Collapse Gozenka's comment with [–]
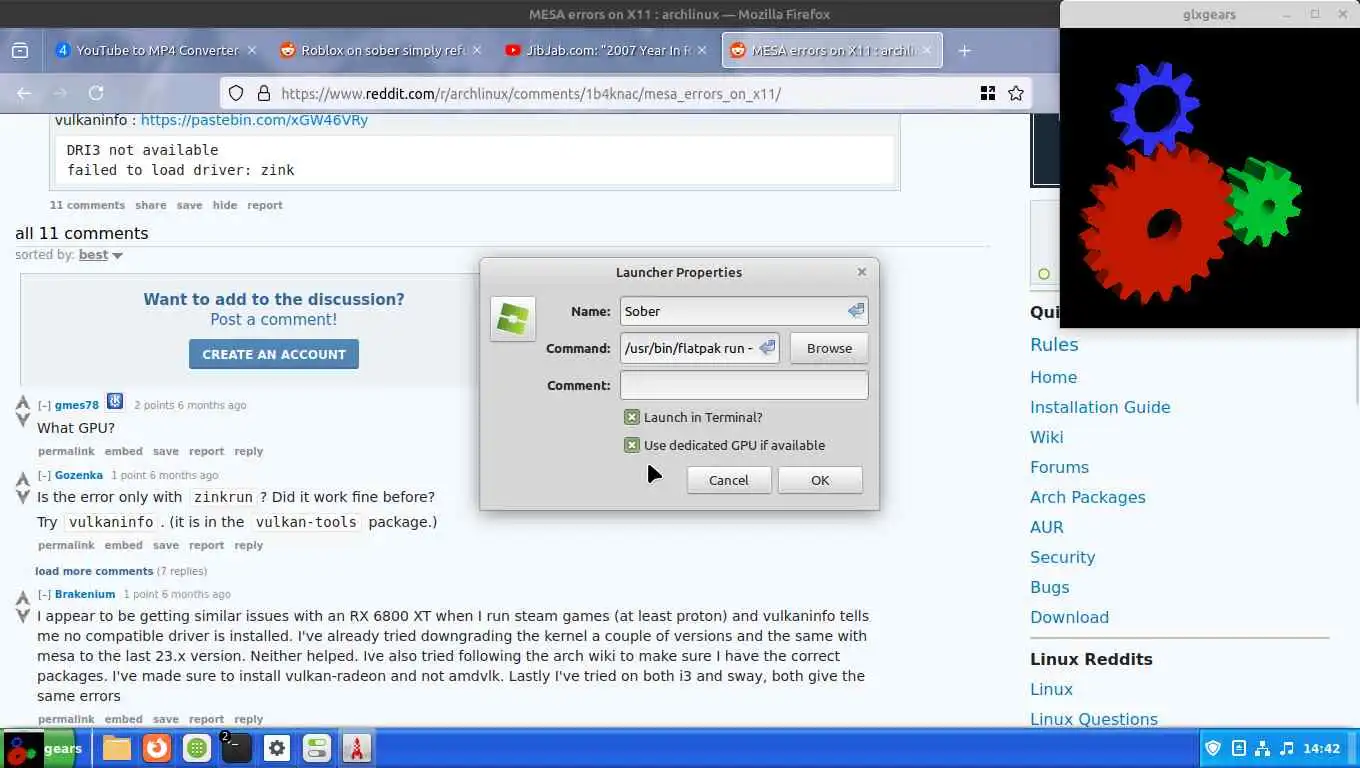Image resolution: width=1360 pixels, height=768 pixels. (44, 475)
